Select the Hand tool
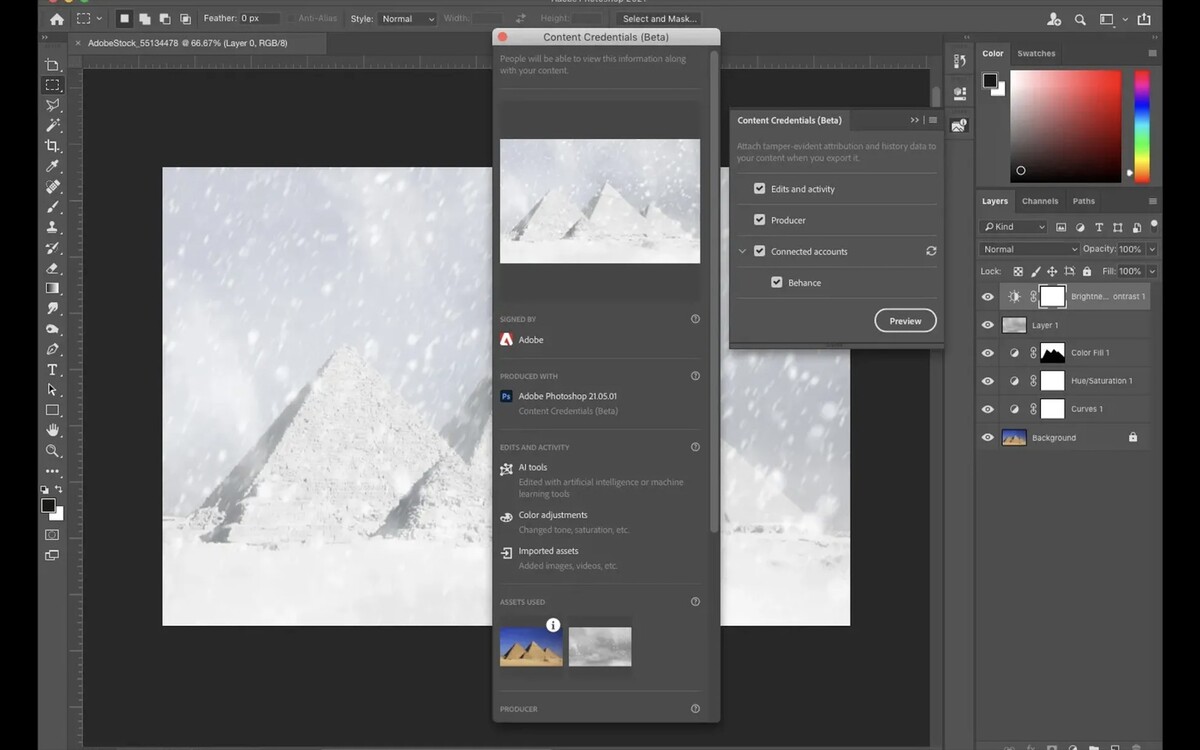The width and height of the screenshot is (1200, 750). pos(53,431)
